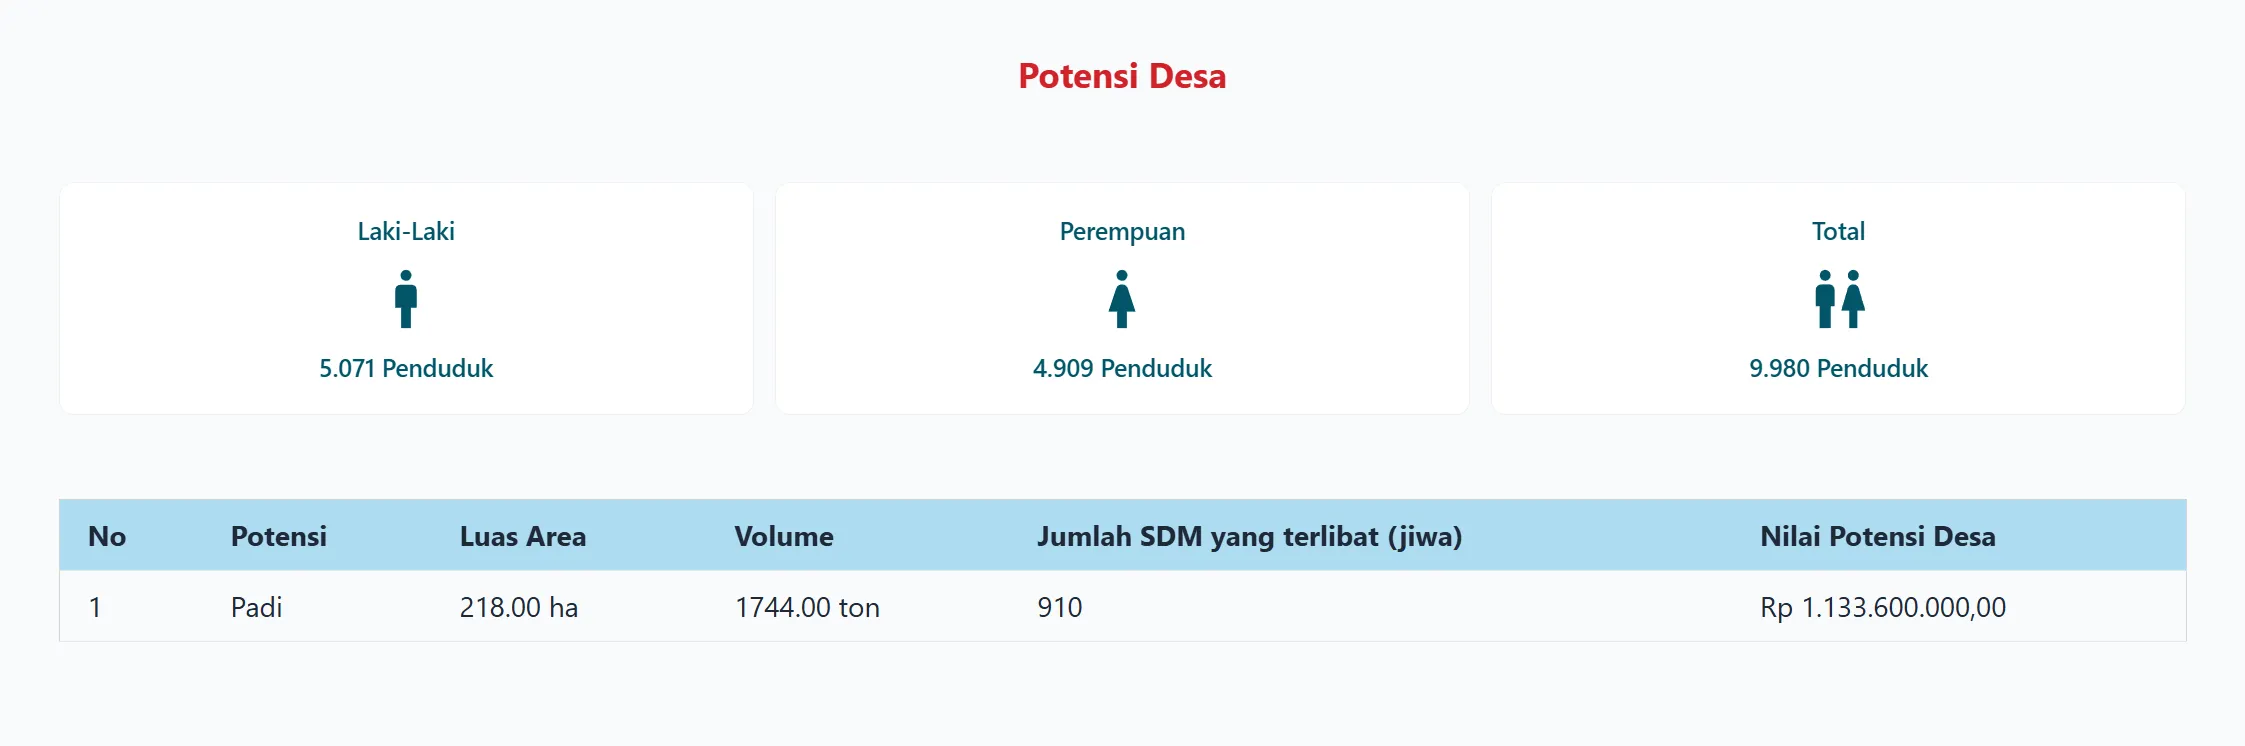Click the 9.980 Penduduk total count

pyautogui.click(x=1838, y=368)
